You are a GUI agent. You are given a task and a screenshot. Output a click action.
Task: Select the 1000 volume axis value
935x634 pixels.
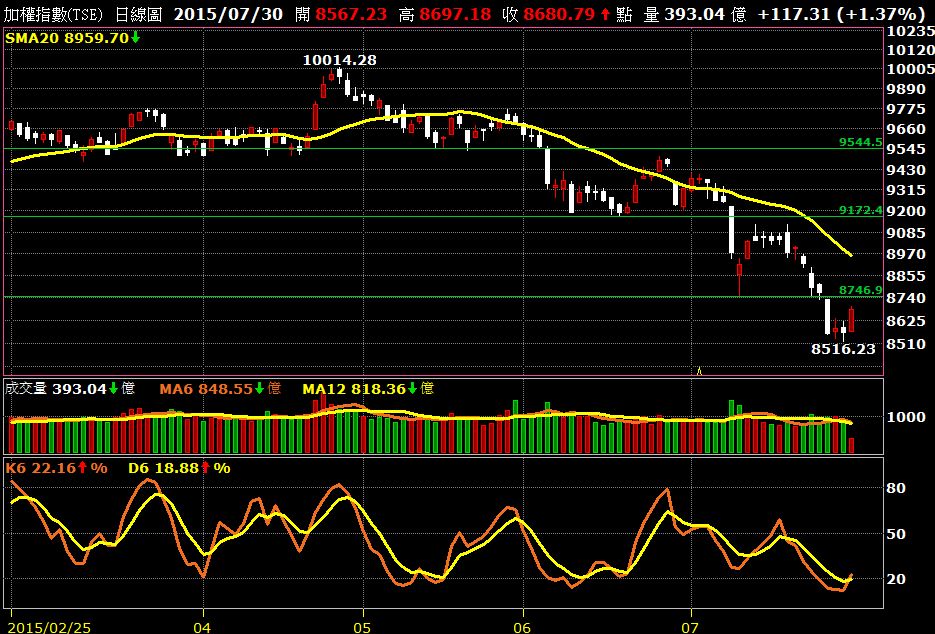coord(906,417)
